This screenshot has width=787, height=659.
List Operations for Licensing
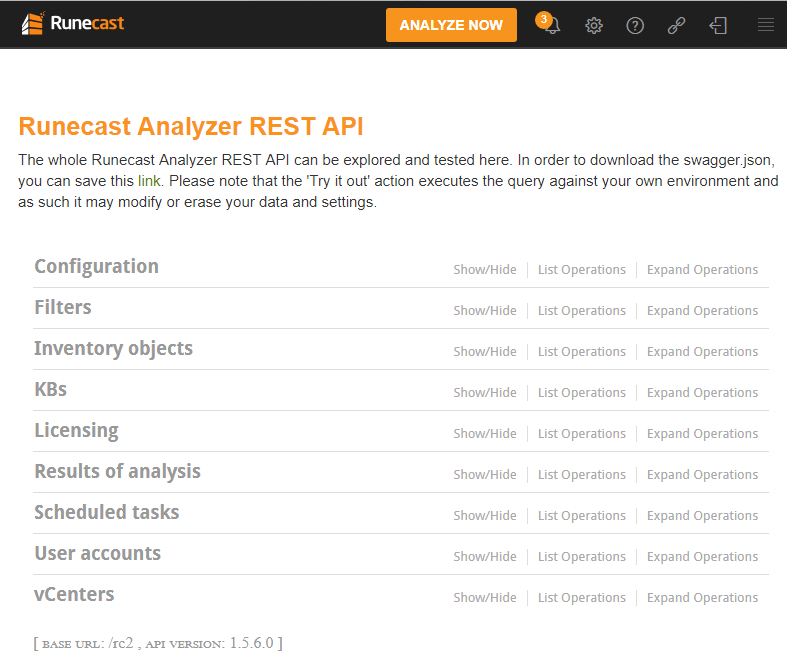pyautogui.click(x=581, y=434)
